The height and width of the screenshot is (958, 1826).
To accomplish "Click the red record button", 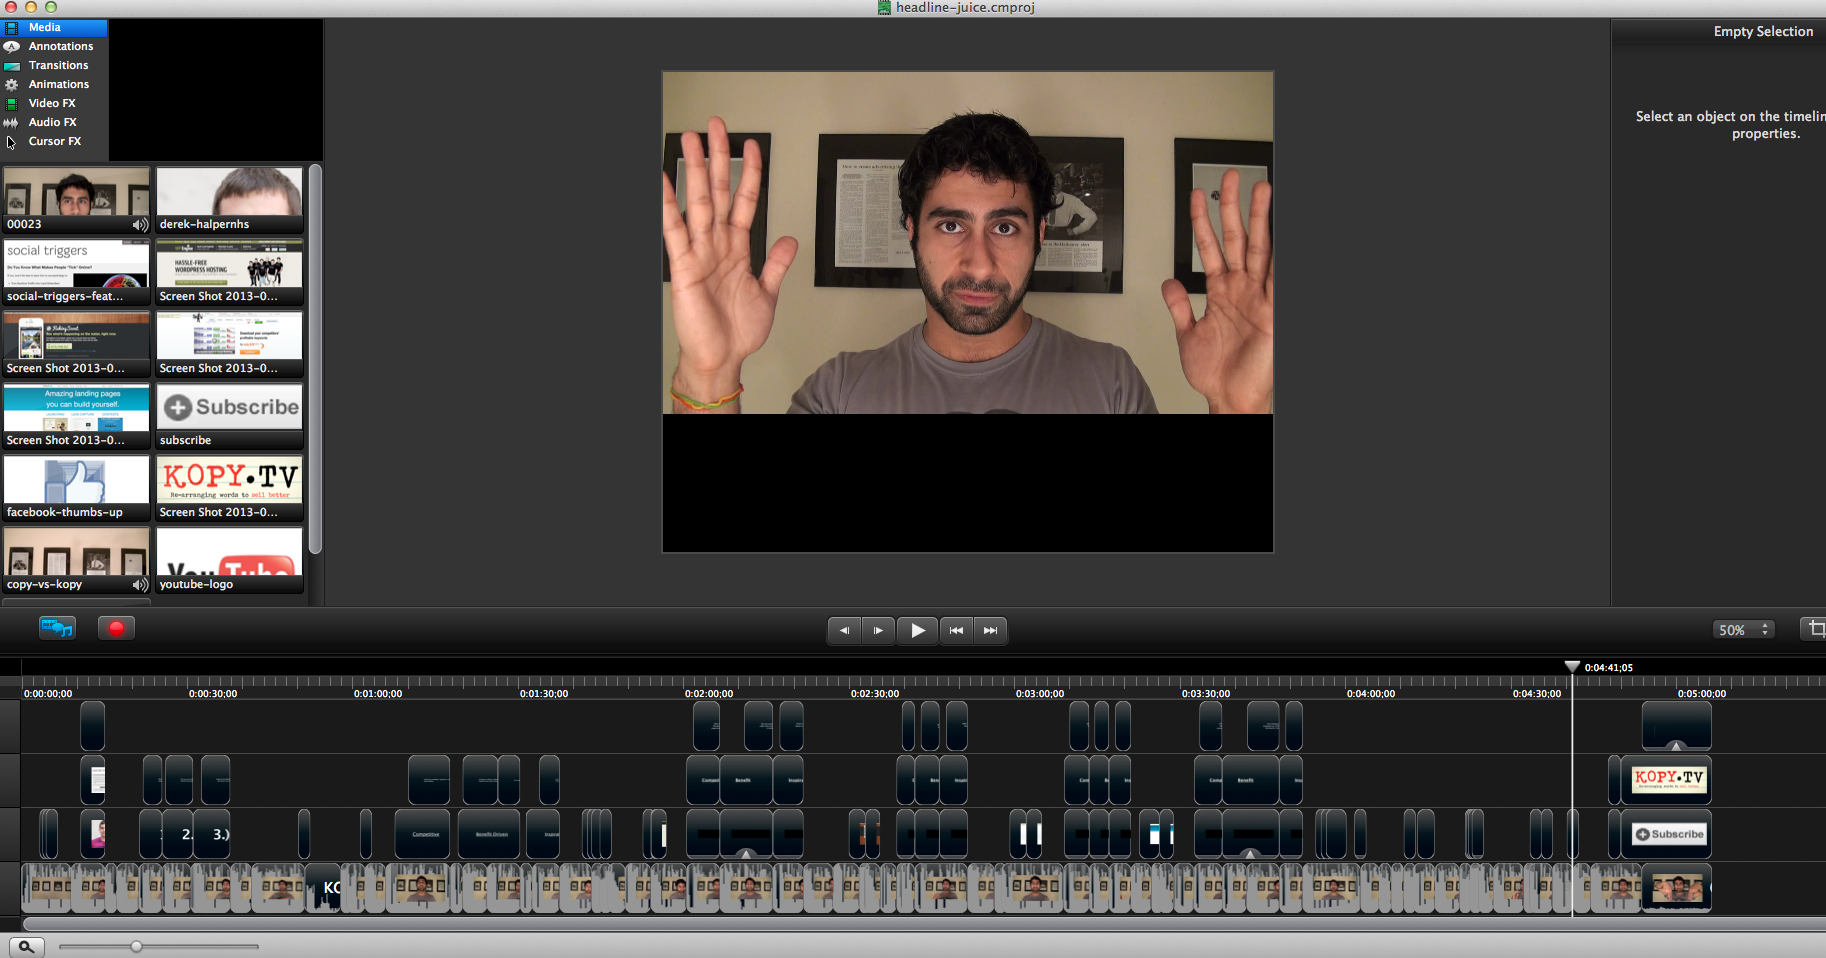I will [116, 628].
